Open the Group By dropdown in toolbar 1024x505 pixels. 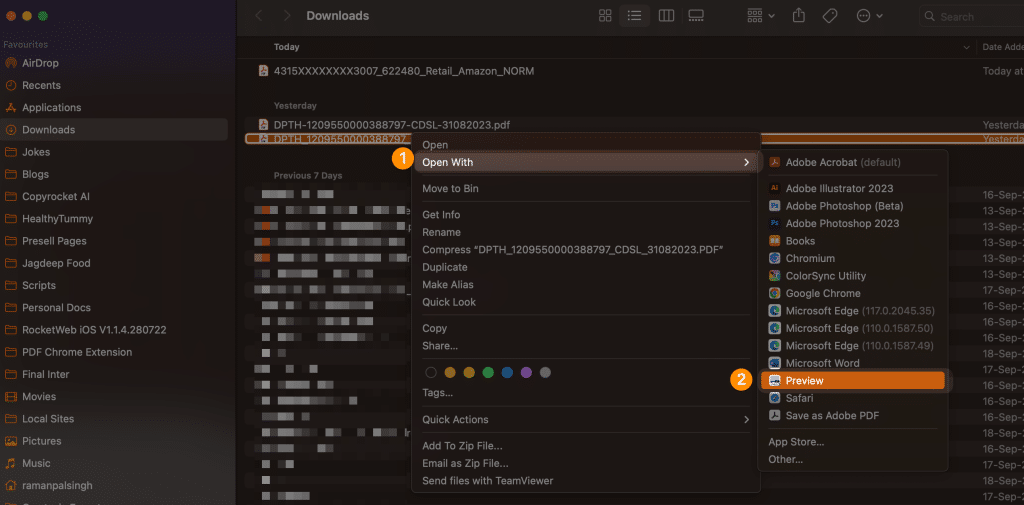coord(761,16)
